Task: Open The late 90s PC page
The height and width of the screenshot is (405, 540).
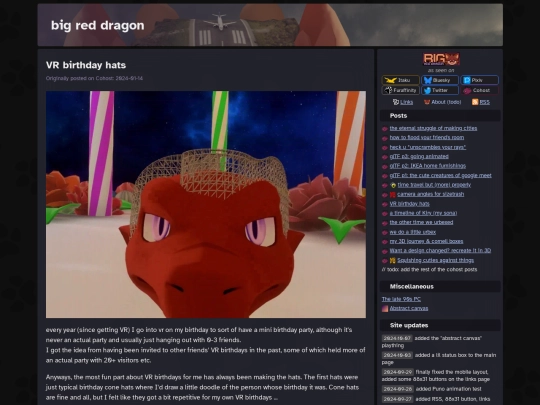Action: tap(401, 299)
